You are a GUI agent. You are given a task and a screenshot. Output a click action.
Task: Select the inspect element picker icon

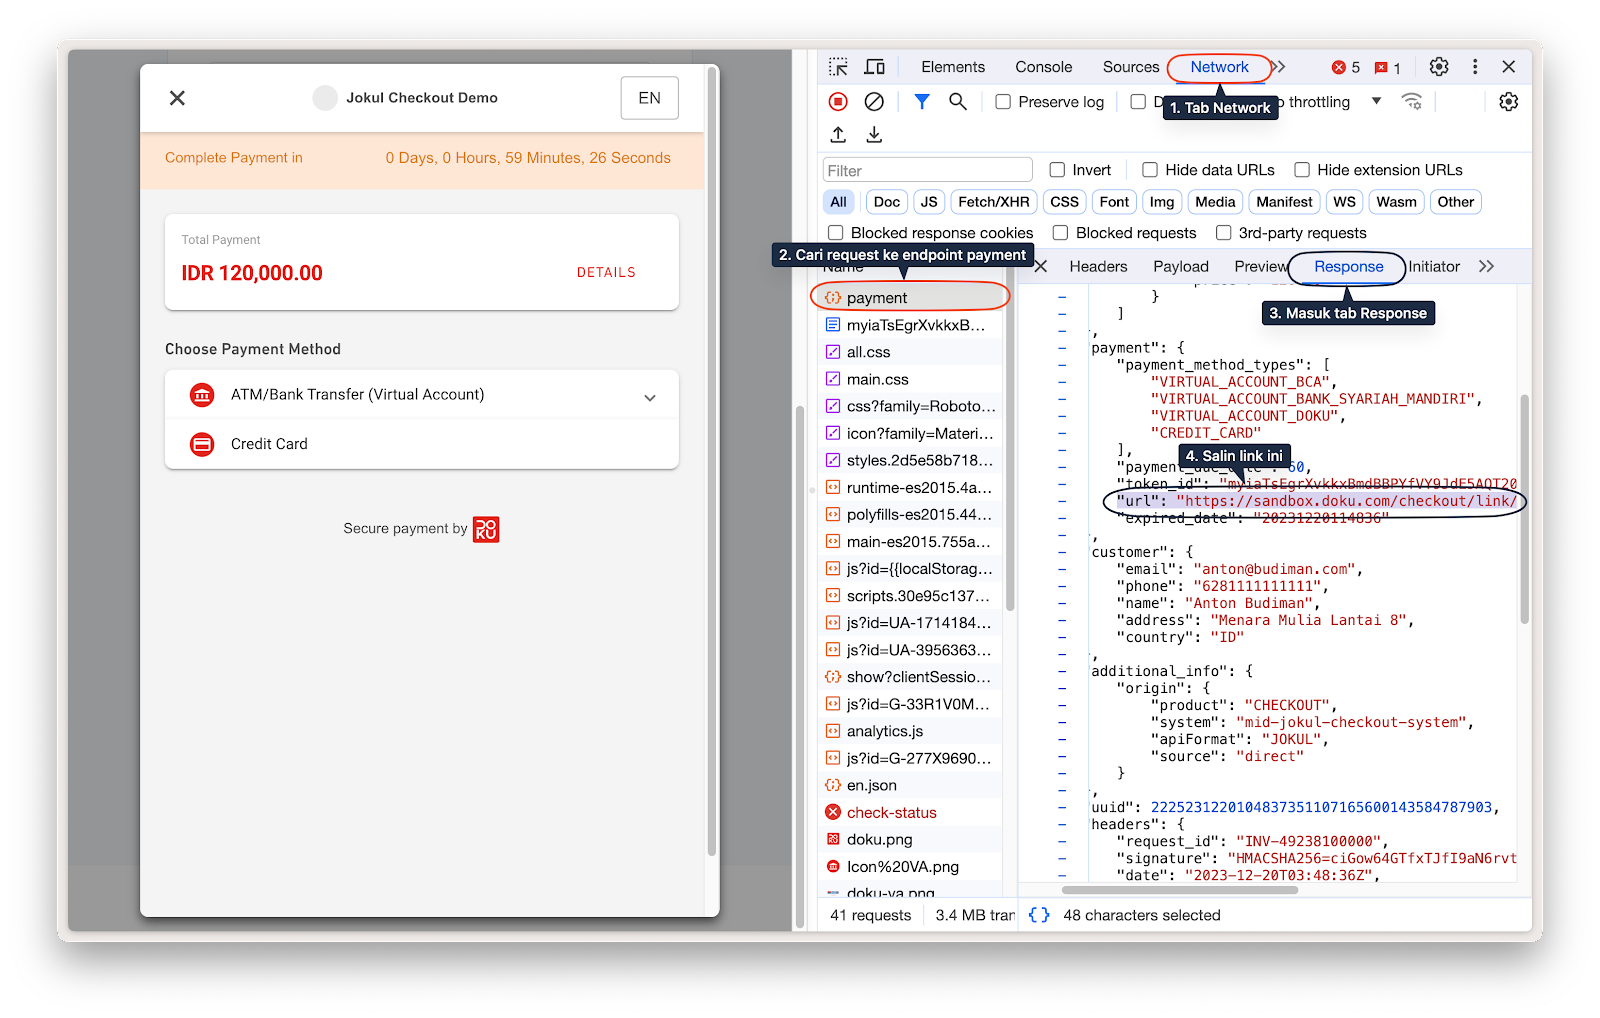838,67
